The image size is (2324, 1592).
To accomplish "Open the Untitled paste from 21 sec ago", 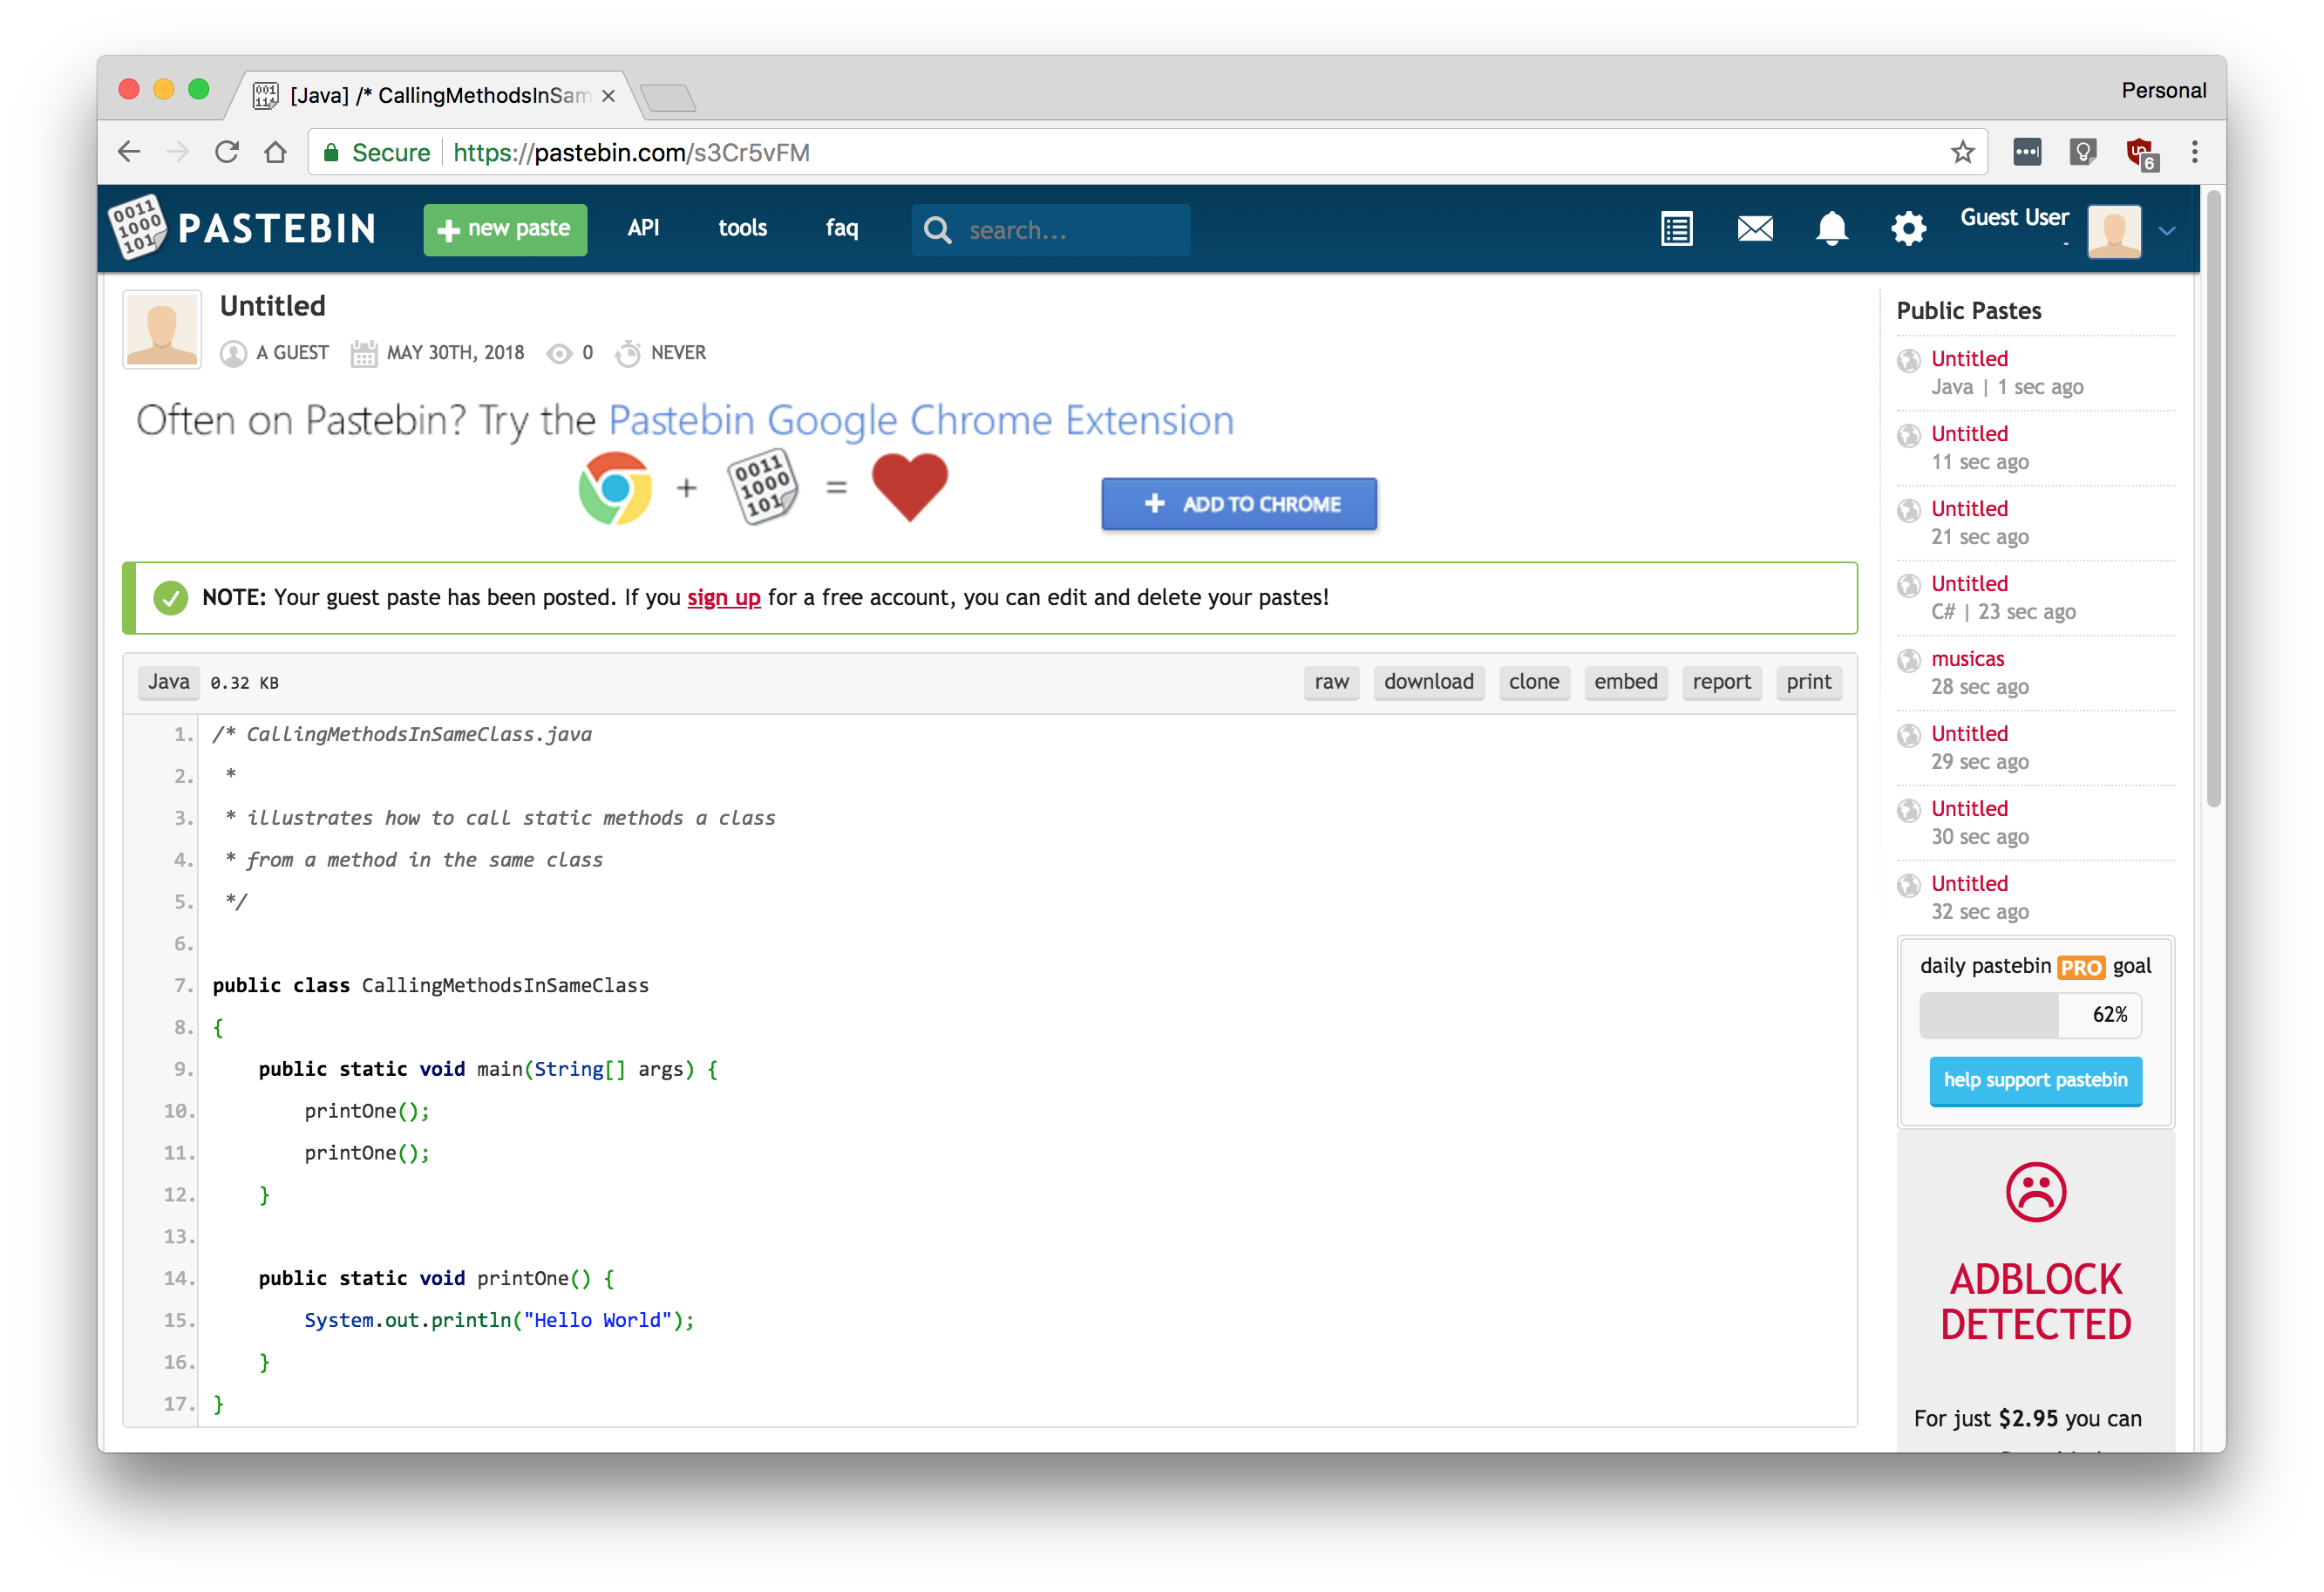I will (x=1969, y=508).
